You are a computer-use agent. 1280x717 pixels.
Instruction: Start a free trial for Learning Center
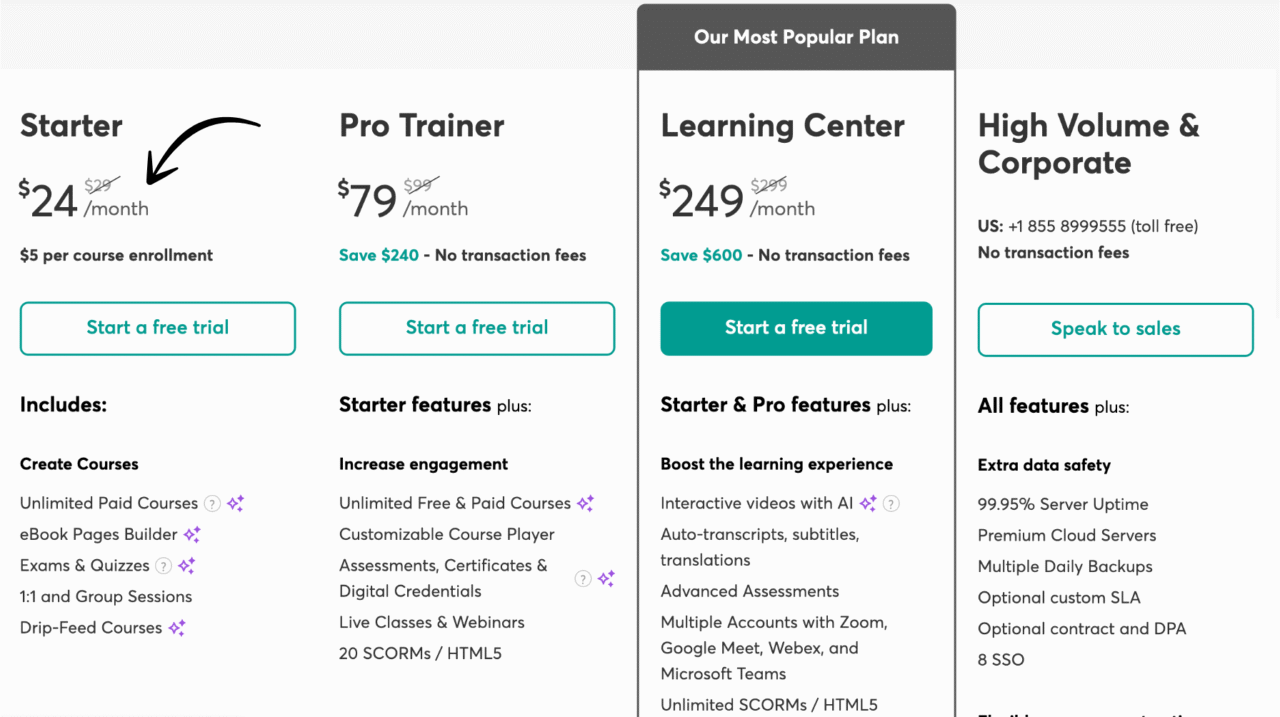tap(796, 328)
